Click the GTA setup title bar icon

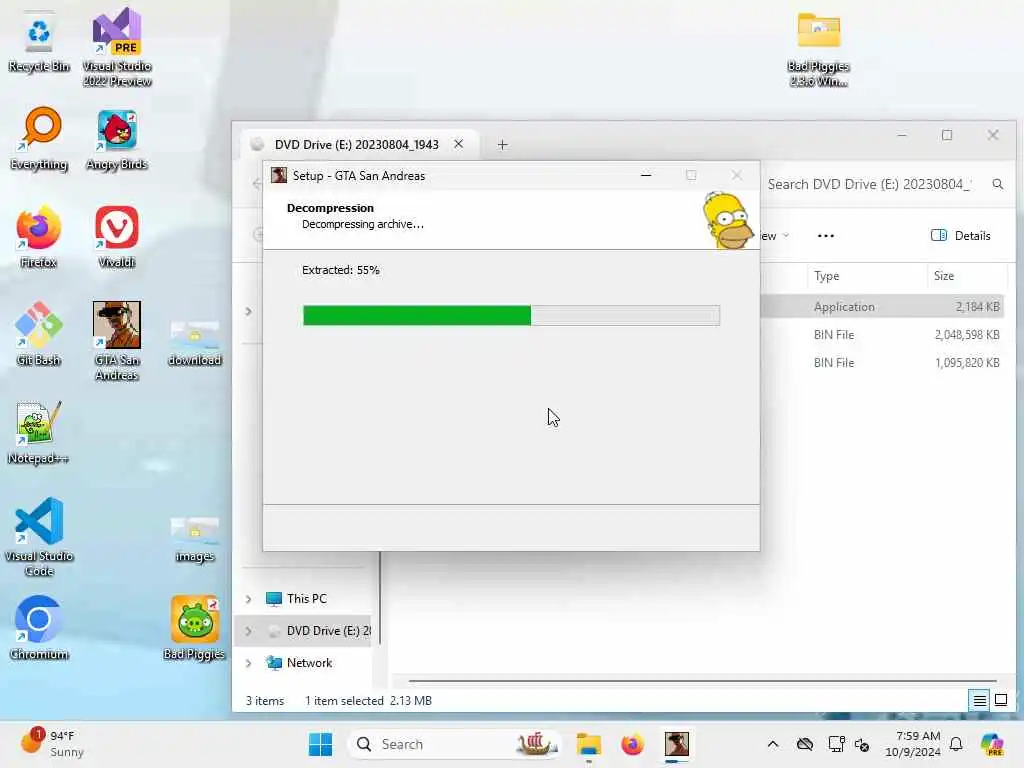[279, 175]
